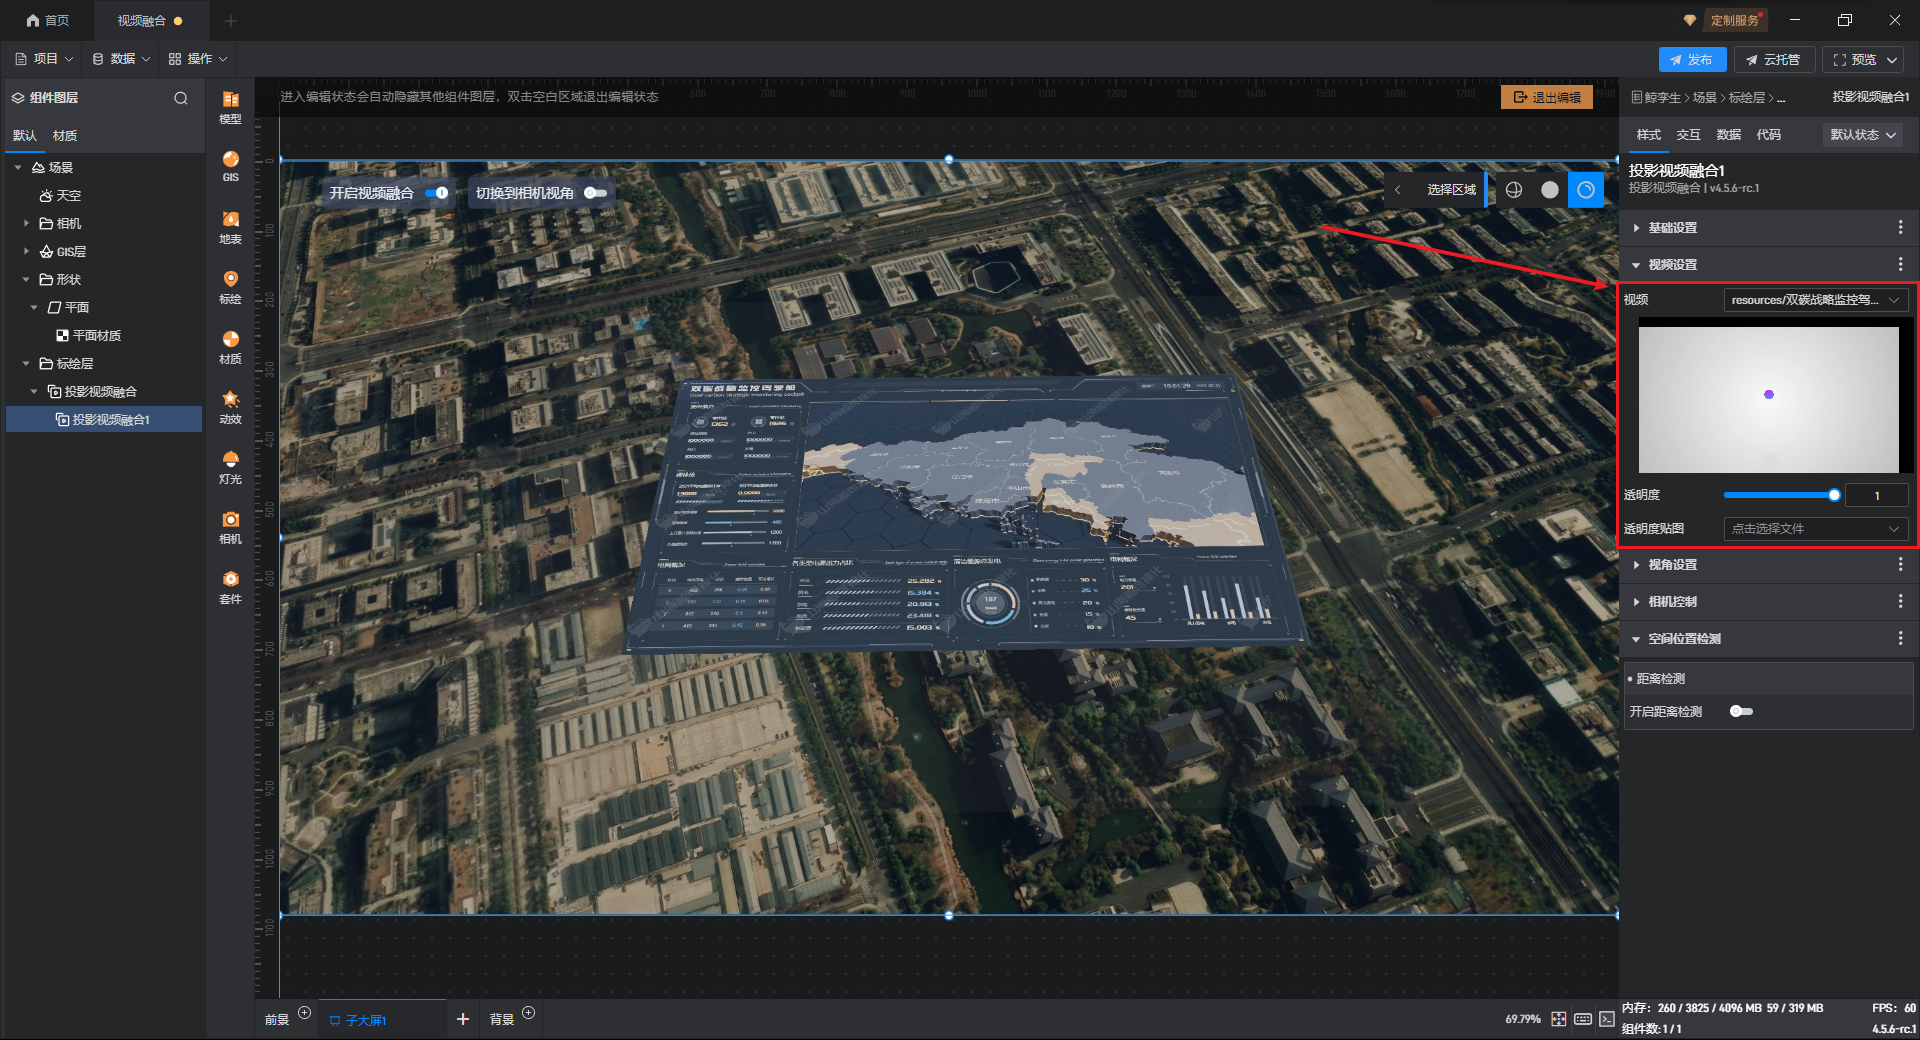Toggle the 开启视频融合 switch off
The height and width of the screenshot is (1040, 1920).
pyautogui.click(x=437, y=193)
